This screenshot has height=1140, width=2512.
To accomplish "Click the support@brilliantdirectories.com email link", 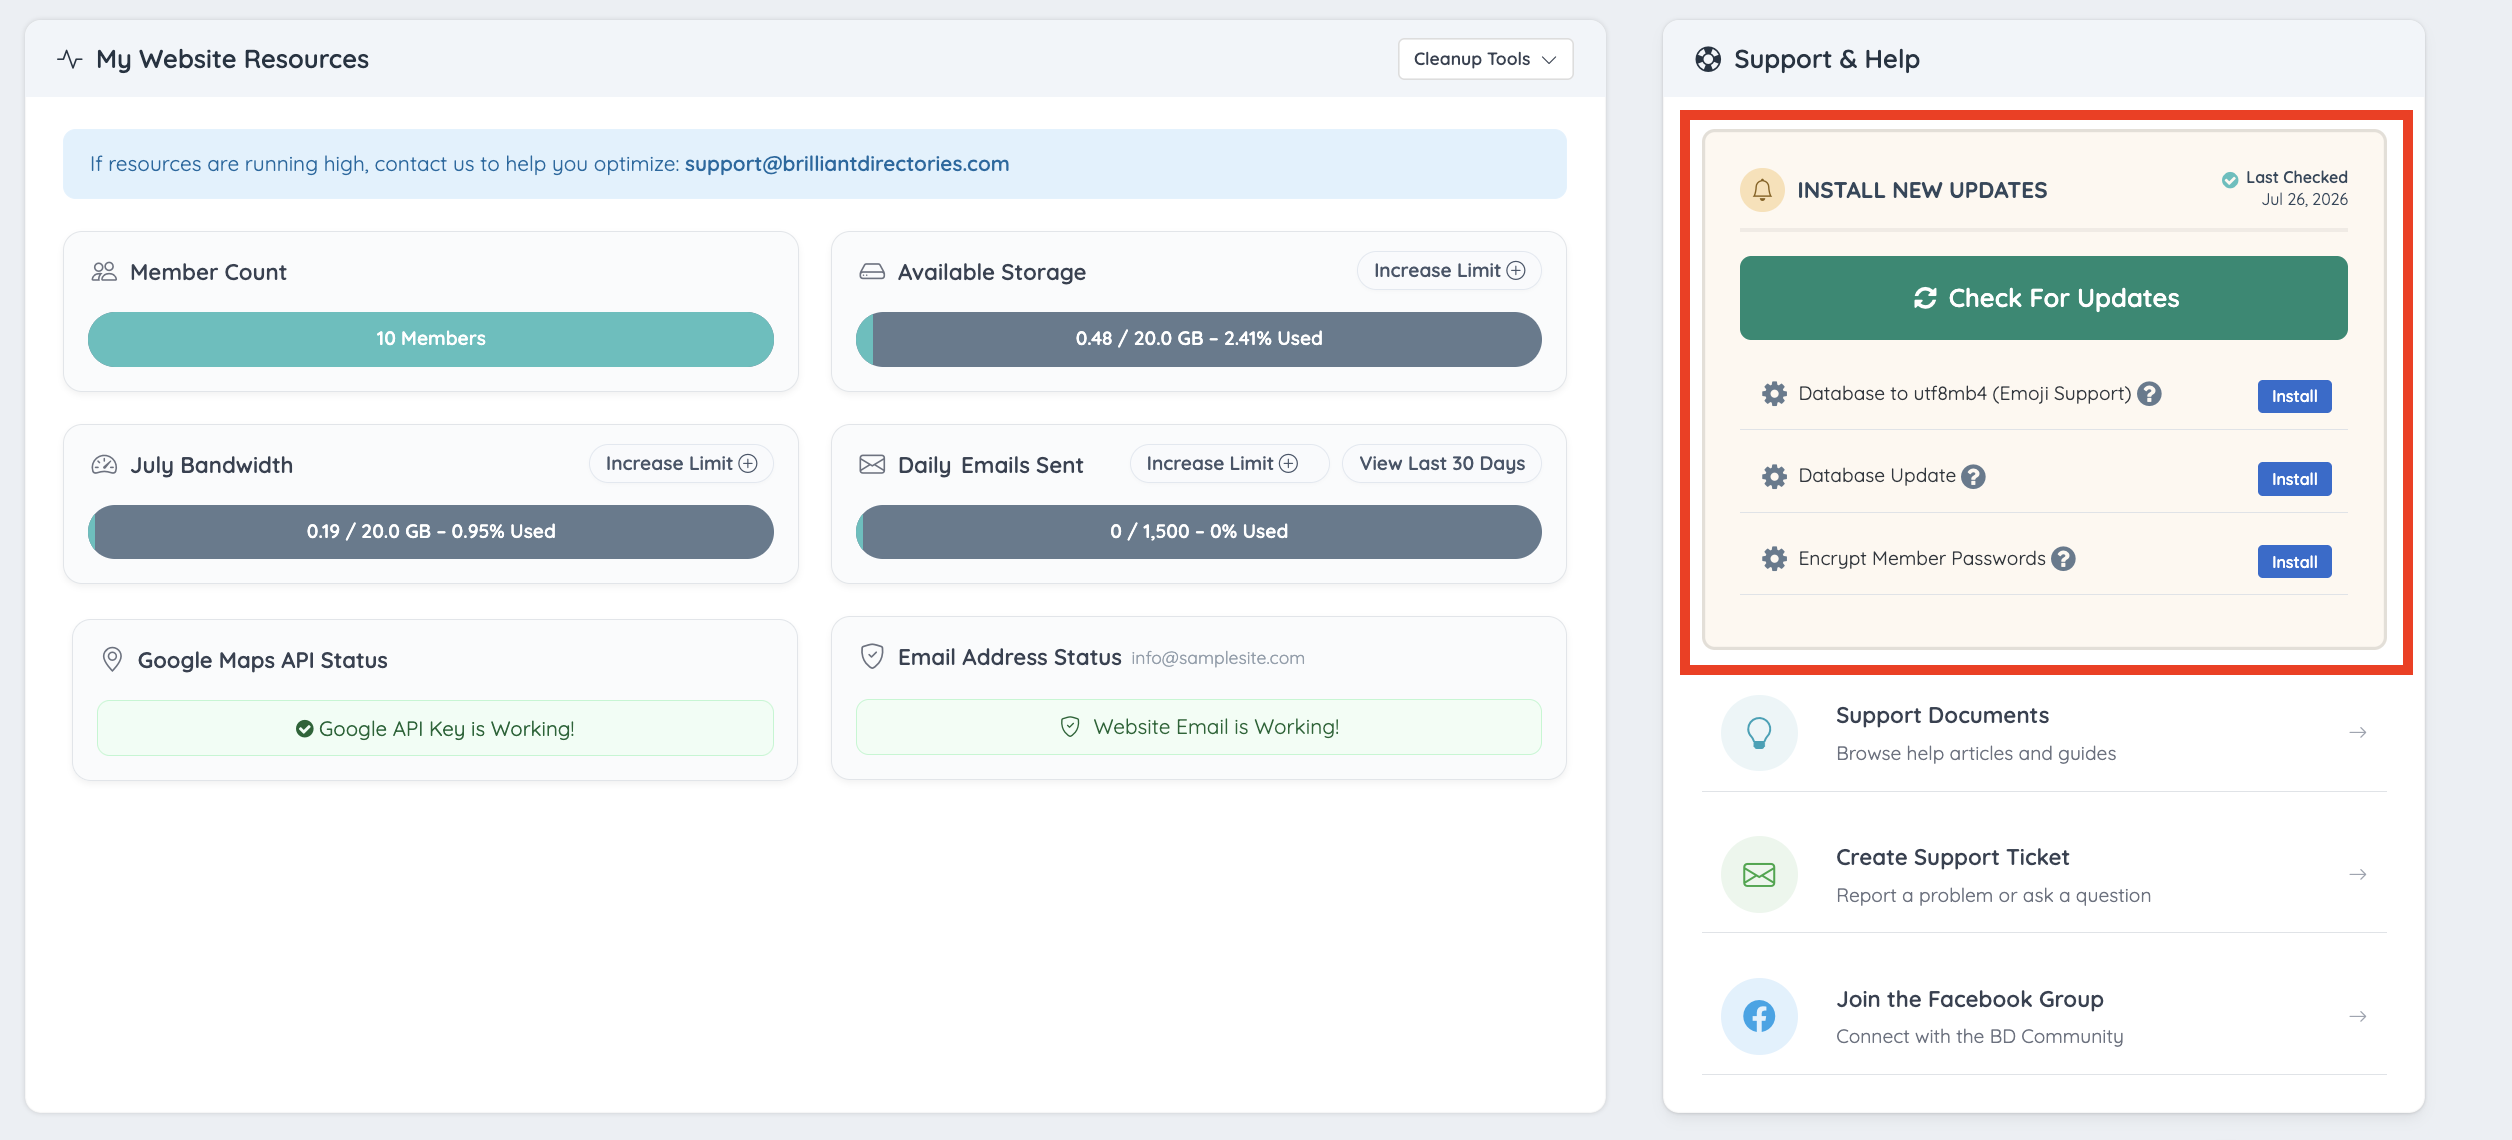I will click(x=846, y=164).
